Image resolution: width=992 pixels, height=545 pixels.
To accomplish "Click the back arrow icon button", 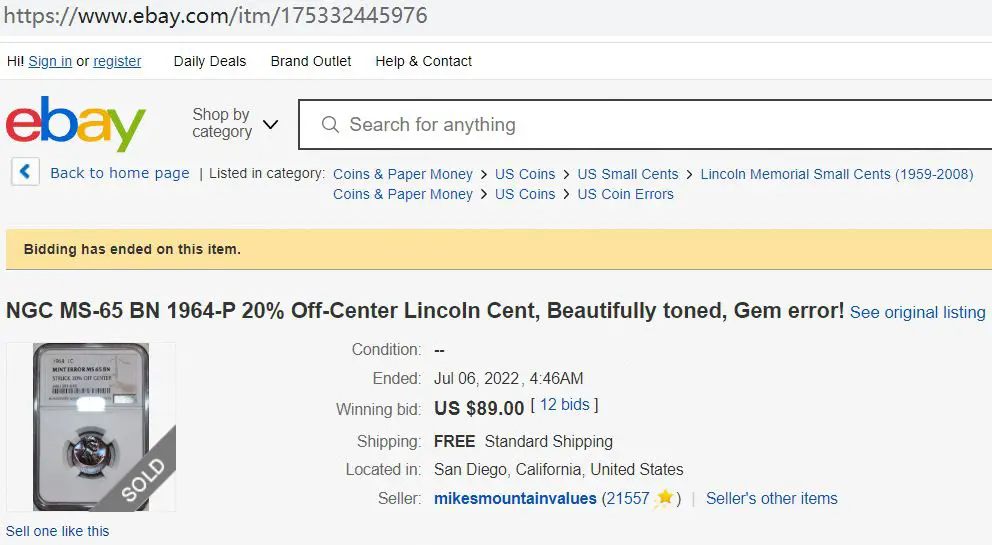I will [x=25, y=172].
